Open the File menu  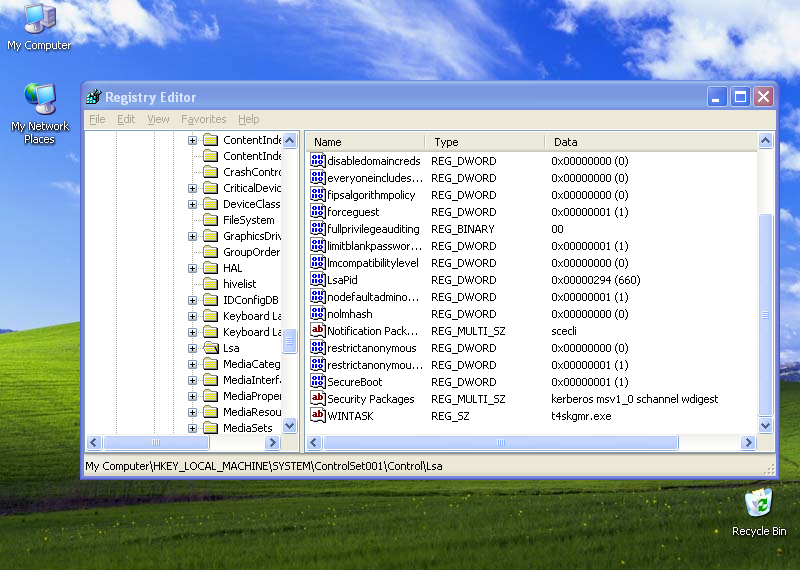pos(97,119)
